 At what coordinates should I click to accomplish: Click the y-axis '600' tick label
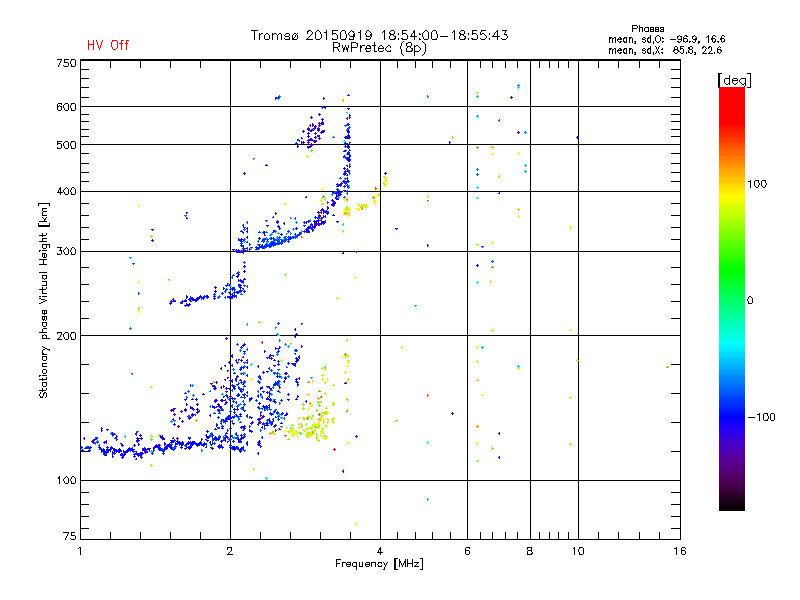66,107
